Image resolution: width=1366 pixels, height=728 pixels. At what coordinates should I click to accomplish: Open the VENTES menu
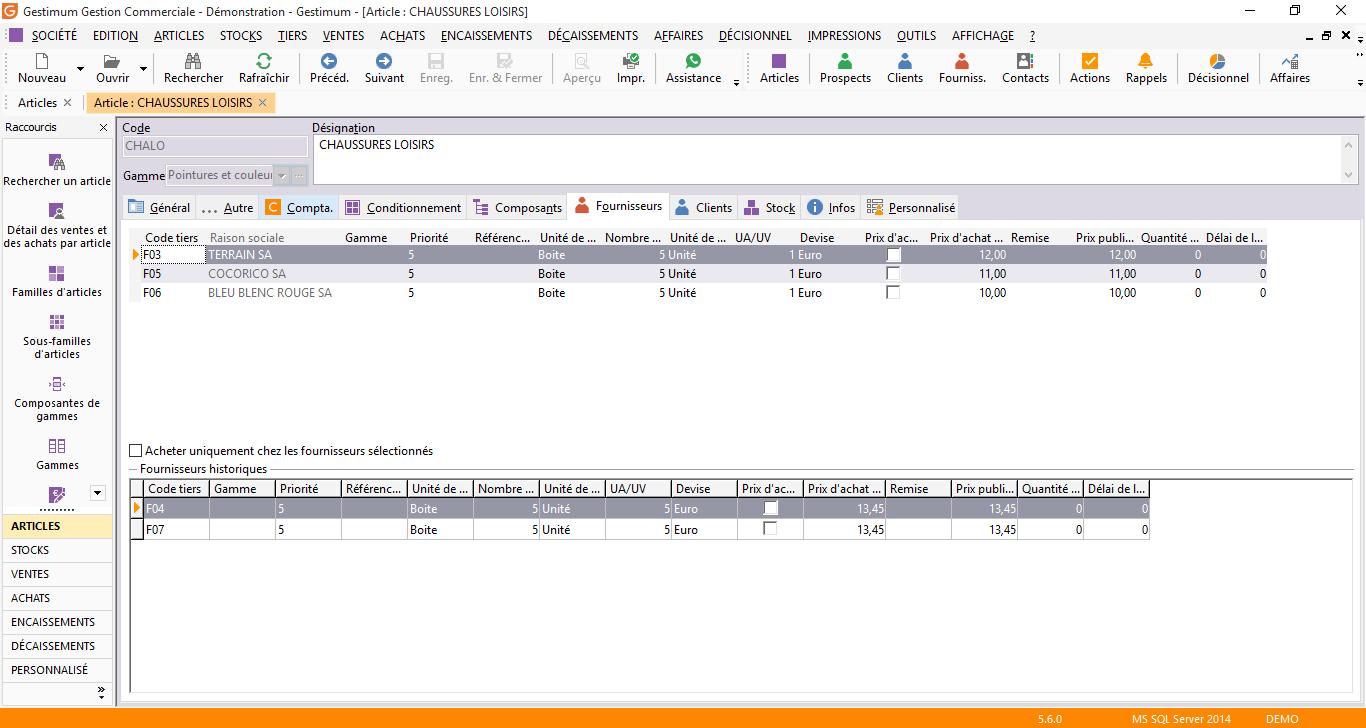pos(344,36)
